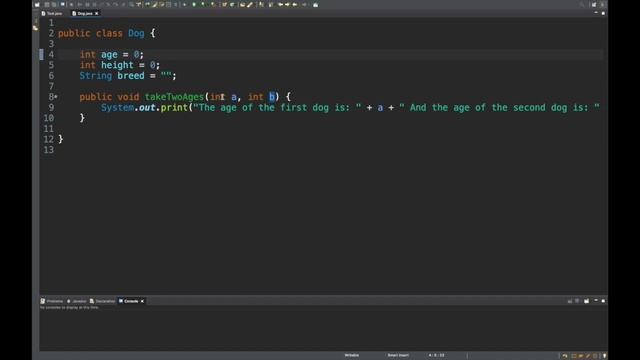Click the lightbulb tip icon in the status bar
Image resolution: width=640 pixels, height=360 pixels.
pyautogui.click(x=604, y=356)
